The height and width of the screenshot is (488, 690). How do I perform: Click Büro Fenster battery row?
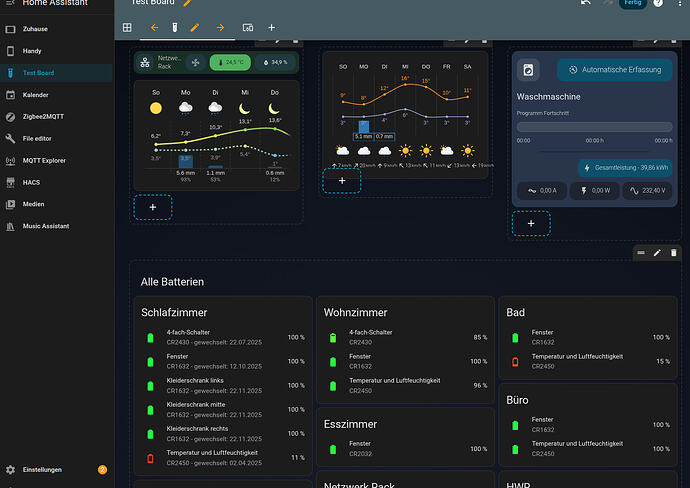pyautogui.click(x=588, y=425)
